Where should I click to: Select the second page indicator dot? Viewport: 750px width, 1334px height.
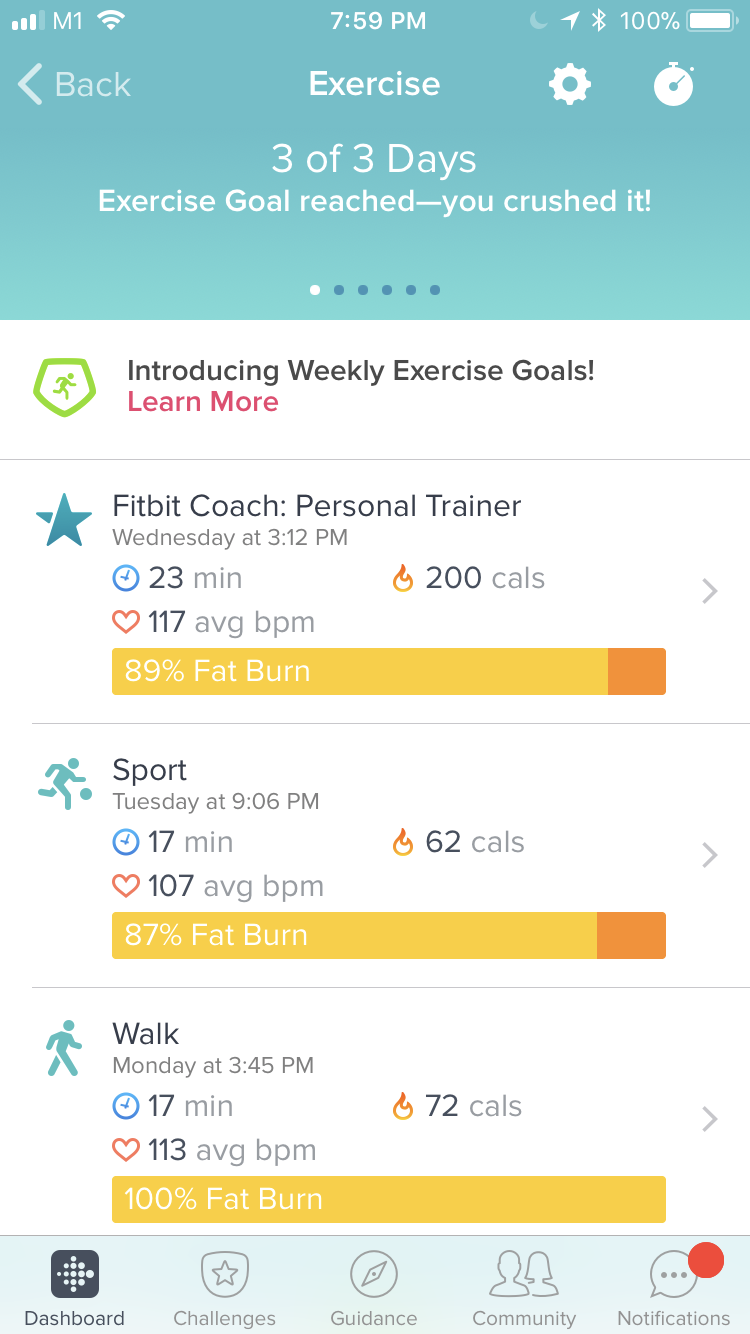point(339,290)
